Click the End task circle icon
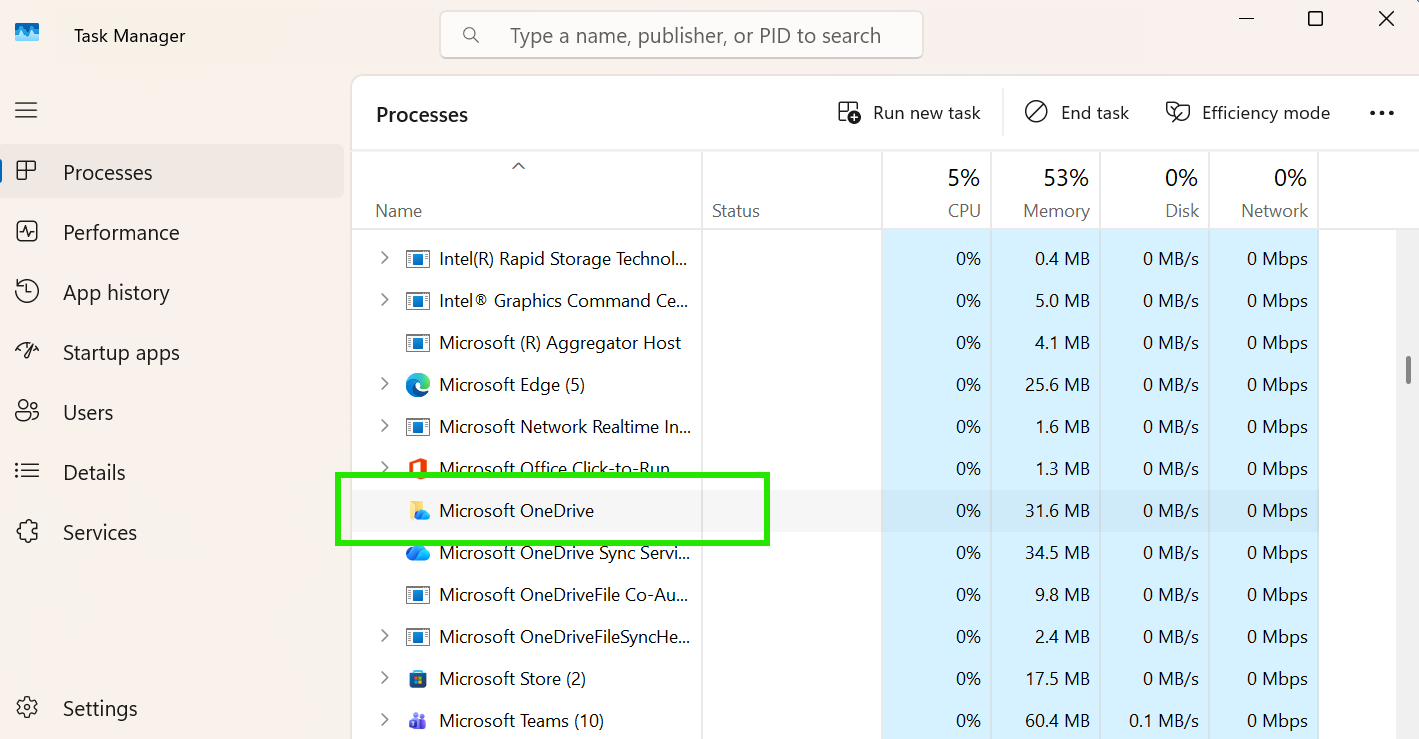This screenshot has height=739, width=1419. click(x=1036, y=112)
